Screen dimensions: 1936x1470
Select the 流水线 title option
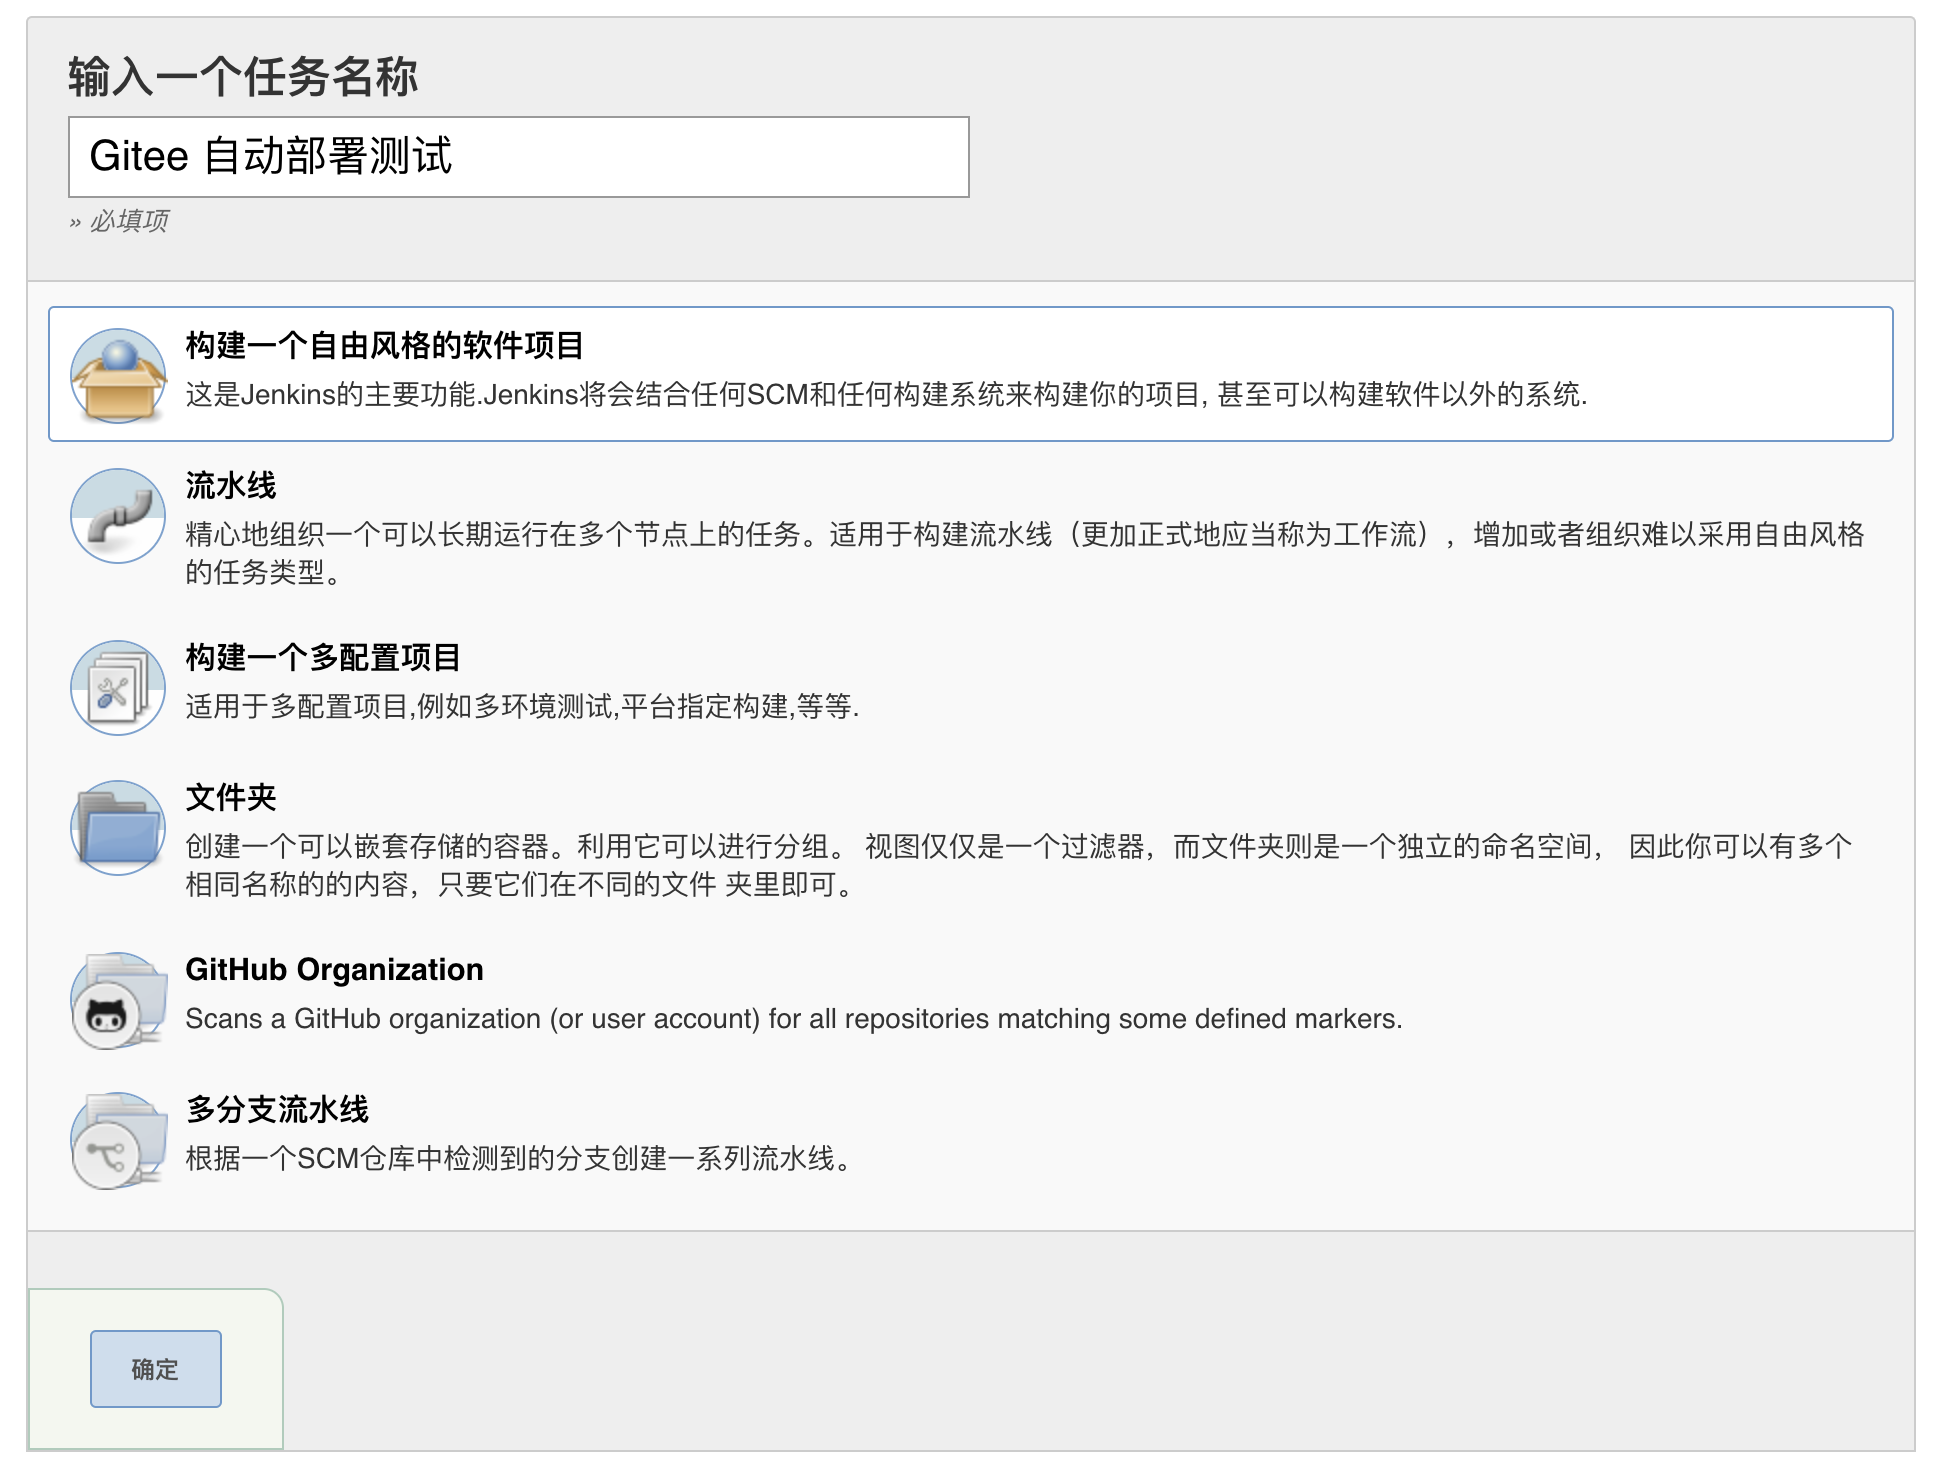coord(230,486)
